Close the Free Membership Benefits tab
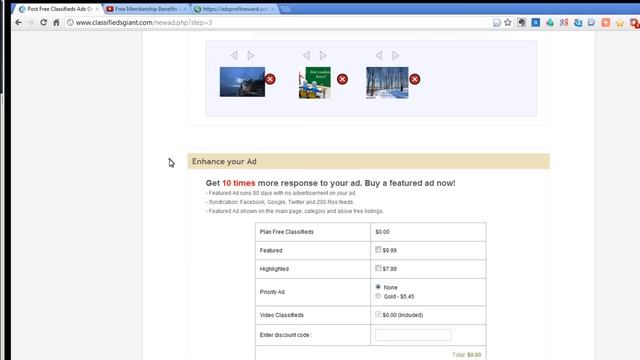This screenshot has height=360, width=640. point(184,9)
